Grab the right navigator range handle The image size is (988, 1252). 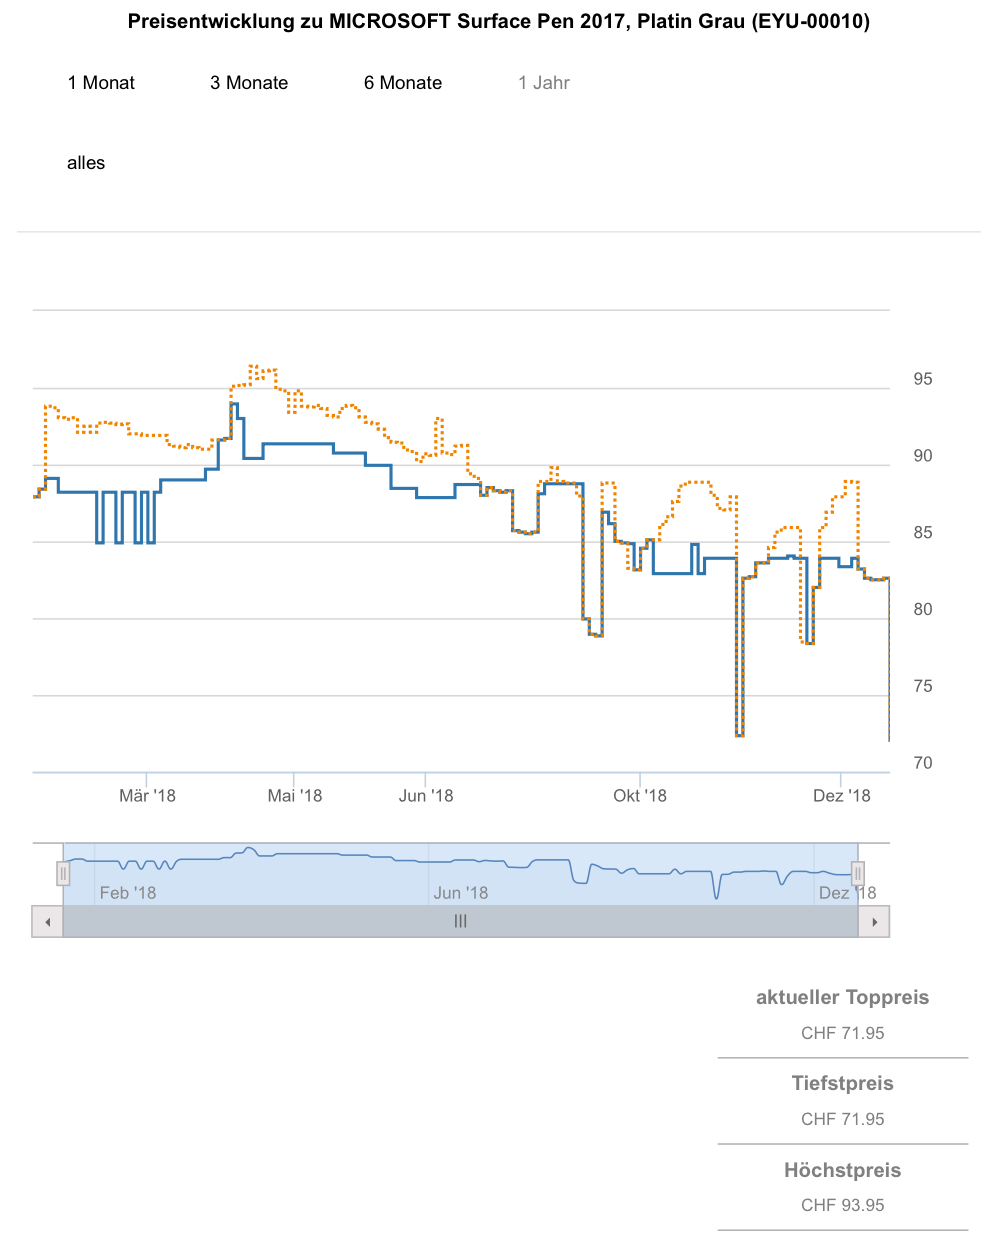857,874
